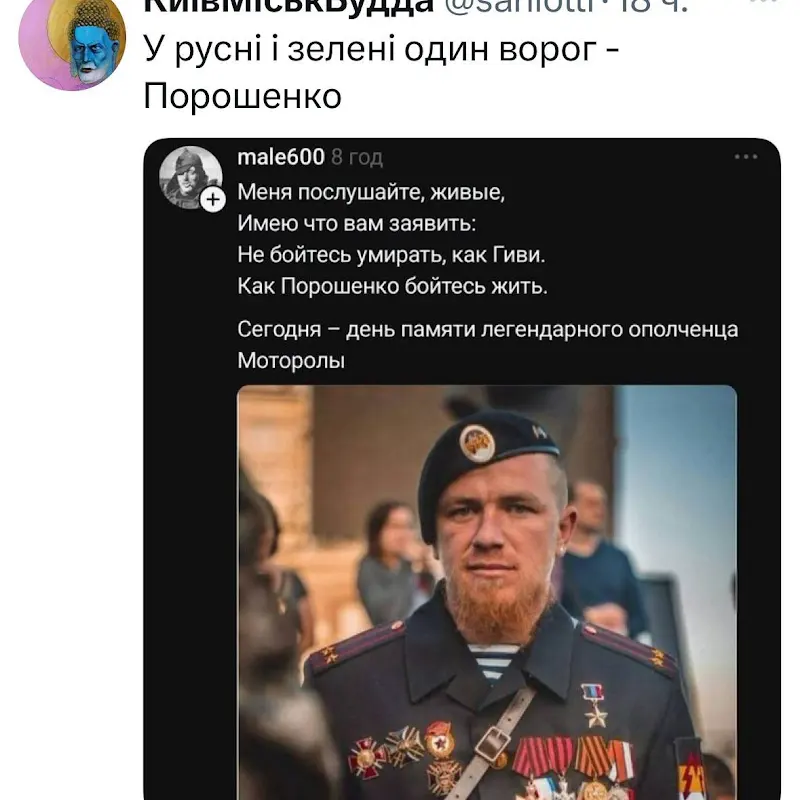Click the line "Имею что вам заявить:"

(357, 224)
